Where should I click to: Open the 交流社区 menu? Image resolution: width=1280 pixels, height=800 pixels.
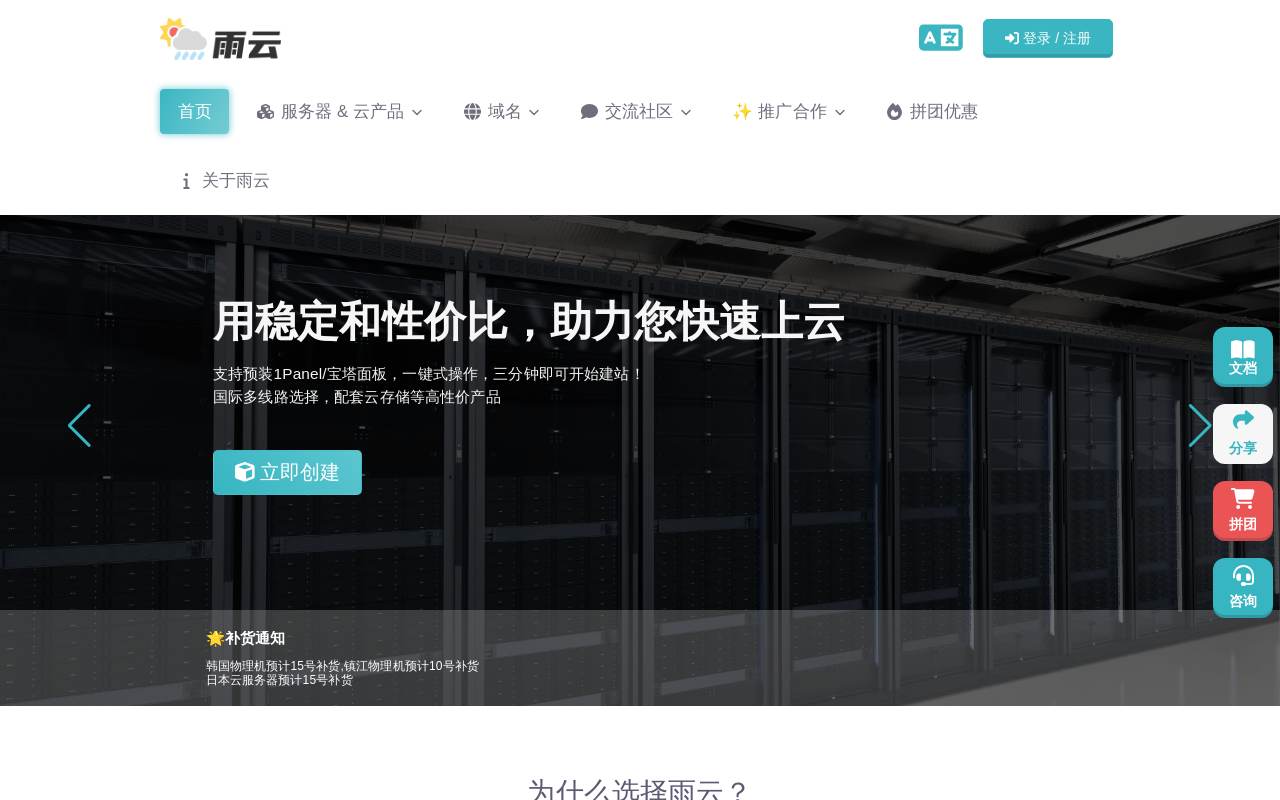636,111
